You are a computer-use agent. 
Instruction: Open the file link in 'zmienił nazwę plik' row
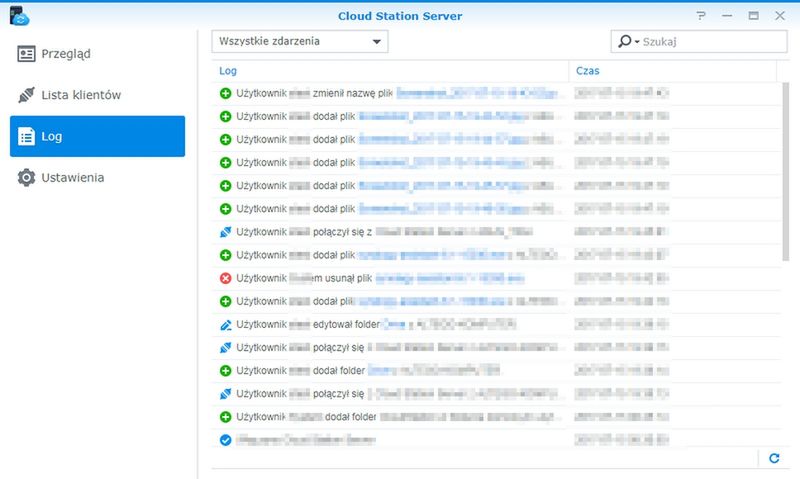(479, 93)
